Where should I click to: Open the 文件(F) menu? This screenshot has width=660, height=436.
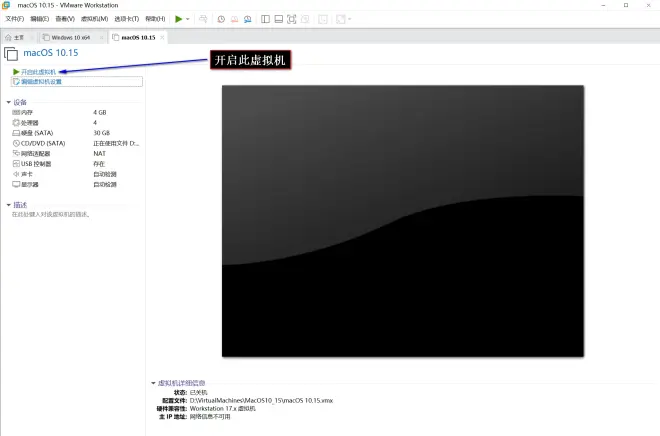click(15, 19)
